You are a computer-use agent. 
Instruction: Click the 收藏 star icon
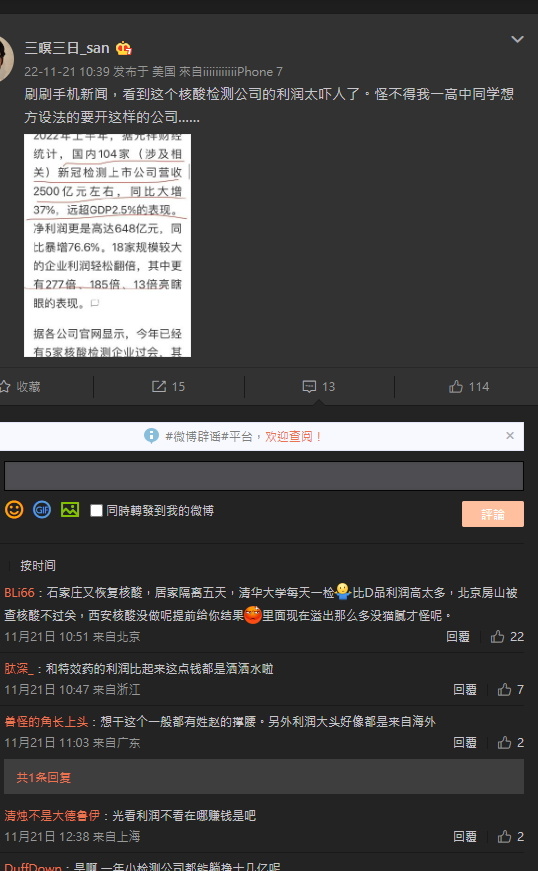click(x=4, y=387)
